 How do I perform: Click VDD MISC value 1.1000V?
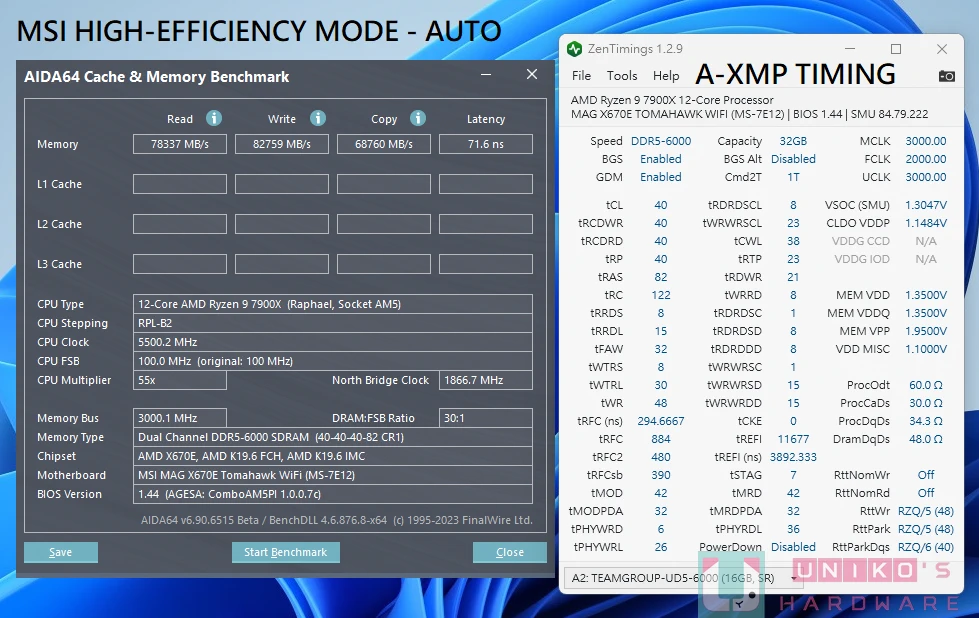point(926,350)
